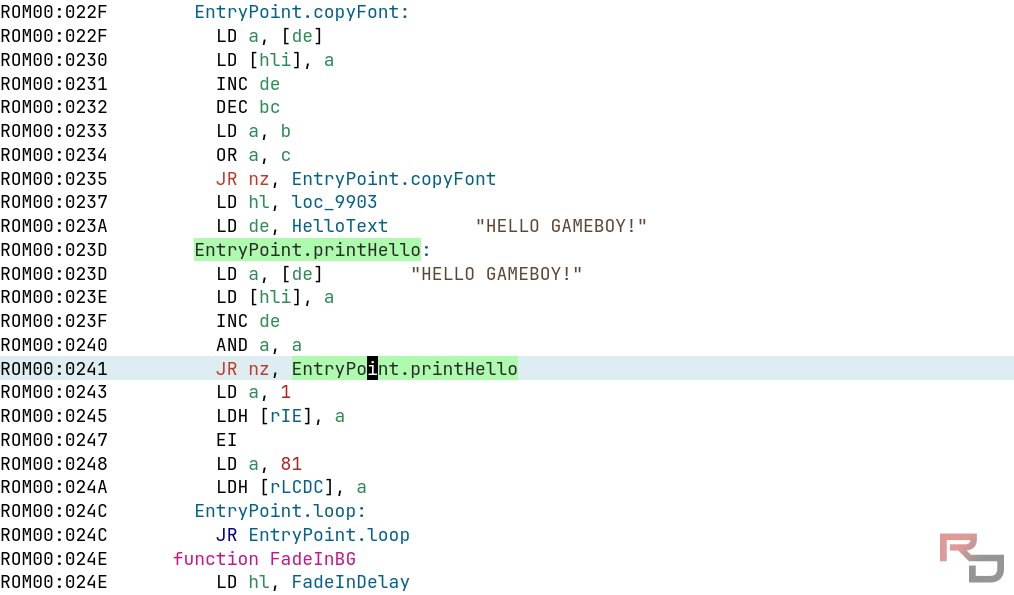Follow JR EntryPoint.loop jump target
This screenshot has width=1014, height=595.
click(x=329, y=535)
